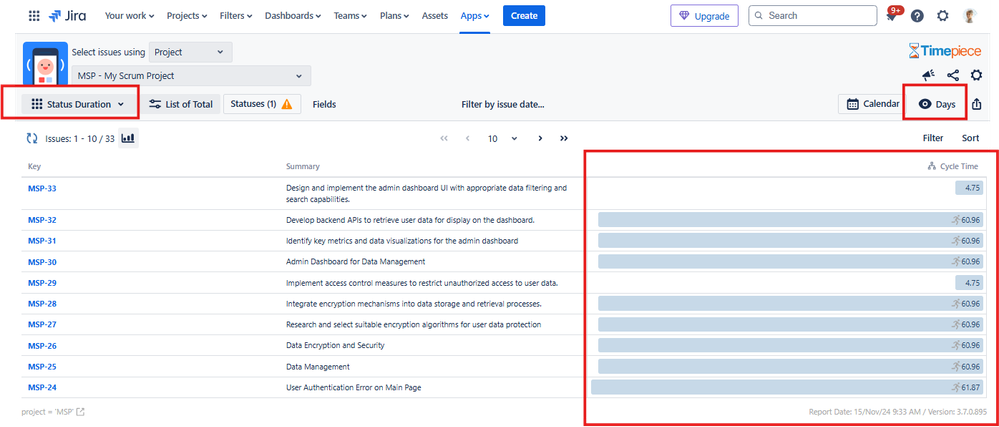Image resolution: width=999 pixels, height=427 pixels.
Task: Select the summary text 'Data Encryption and Security'
Action: click(x=335, y=345)
